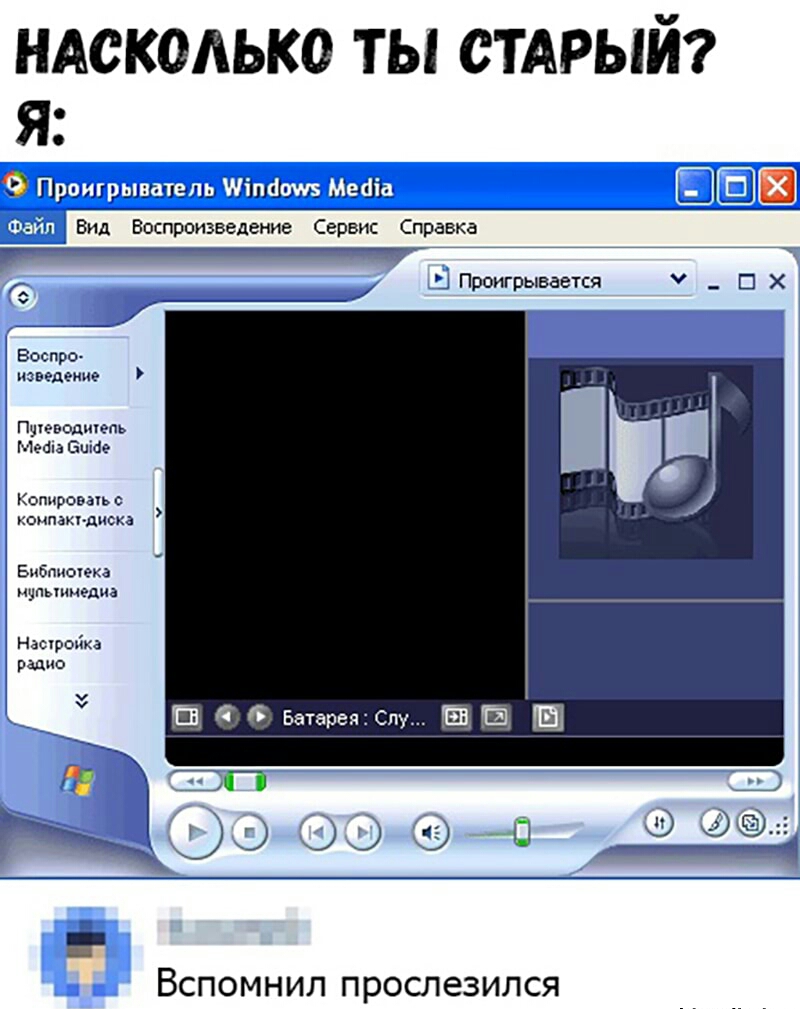Click the Windows Media Player title icon

15,185
